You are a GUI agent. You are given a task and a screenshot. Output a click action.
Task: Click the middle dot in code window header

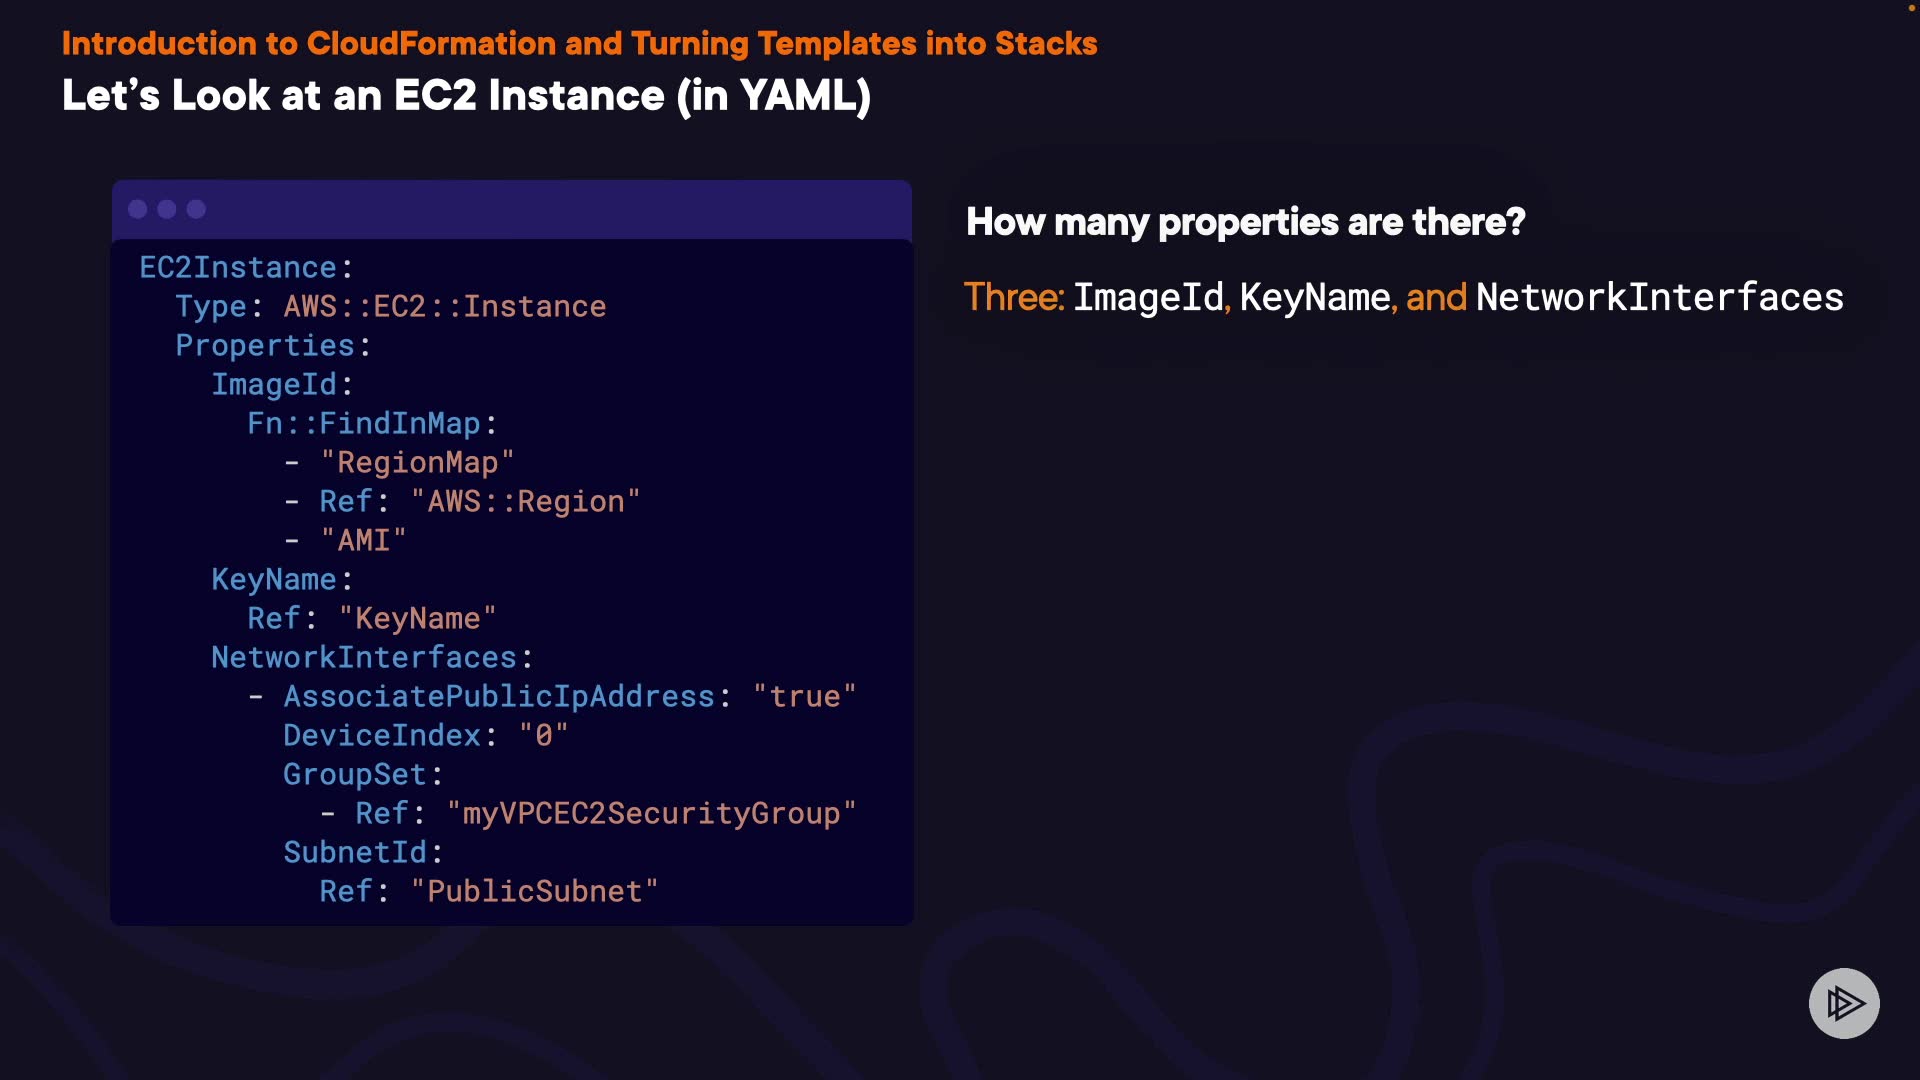point(167,209)
